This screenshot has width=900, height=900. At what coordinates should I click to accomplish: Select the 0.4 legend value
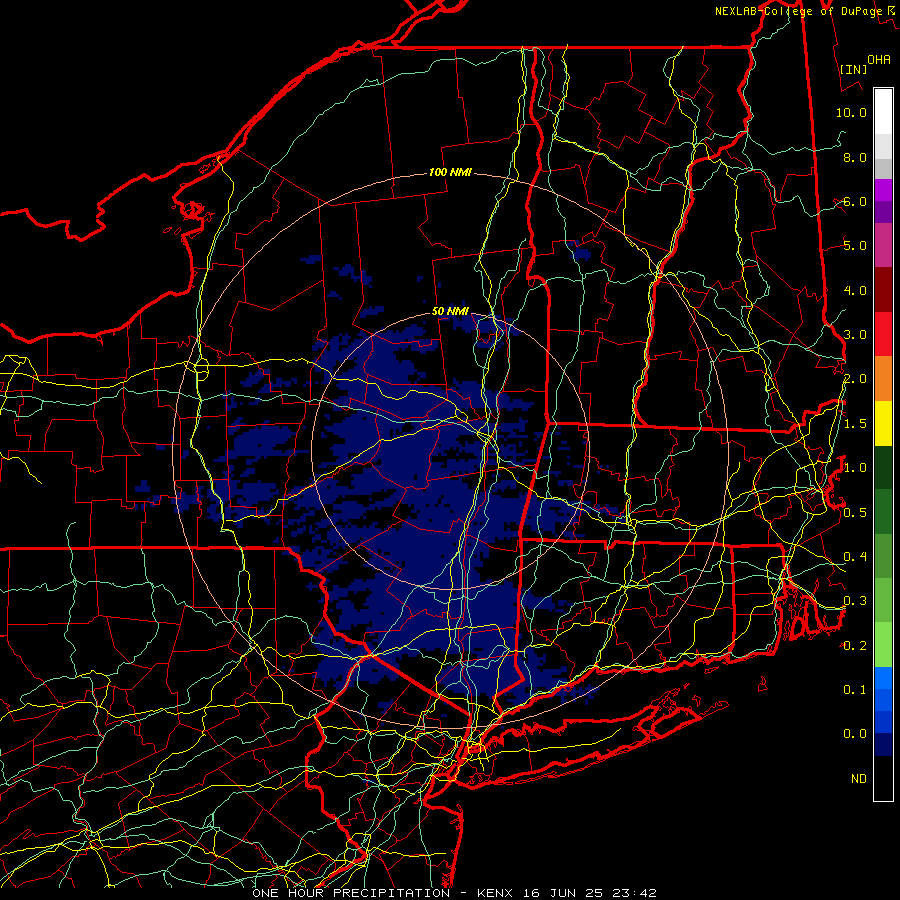855,557
